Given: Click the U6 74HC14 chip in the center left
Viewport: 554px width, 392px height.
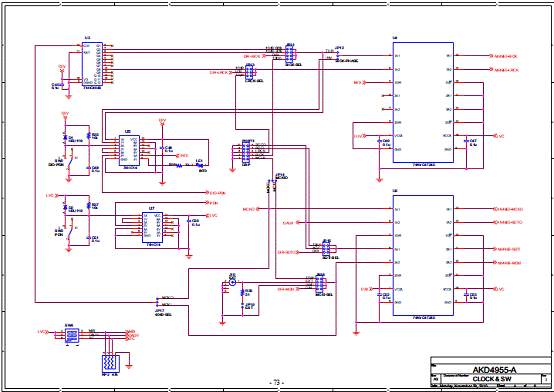Looking at the screenshot, I should [x=129, y=150].
